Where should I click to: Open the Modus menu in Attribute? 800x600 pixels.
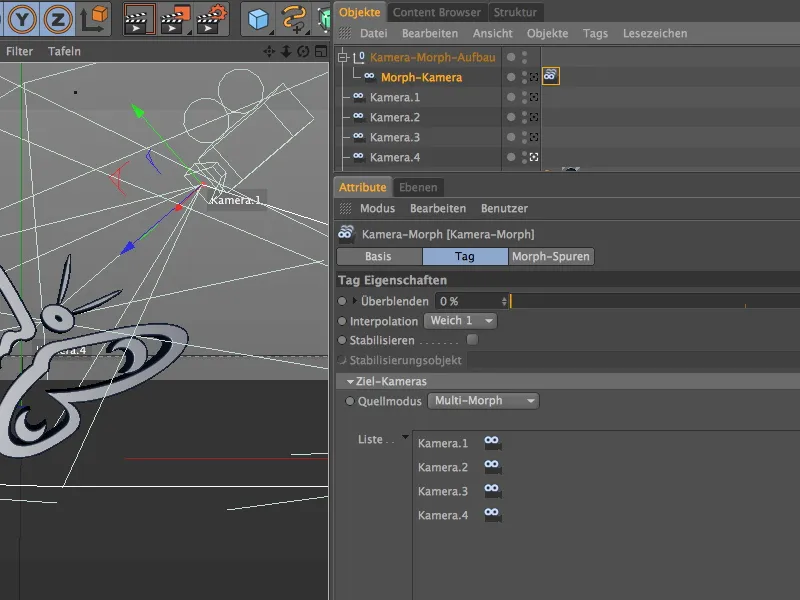click(378, 208)
